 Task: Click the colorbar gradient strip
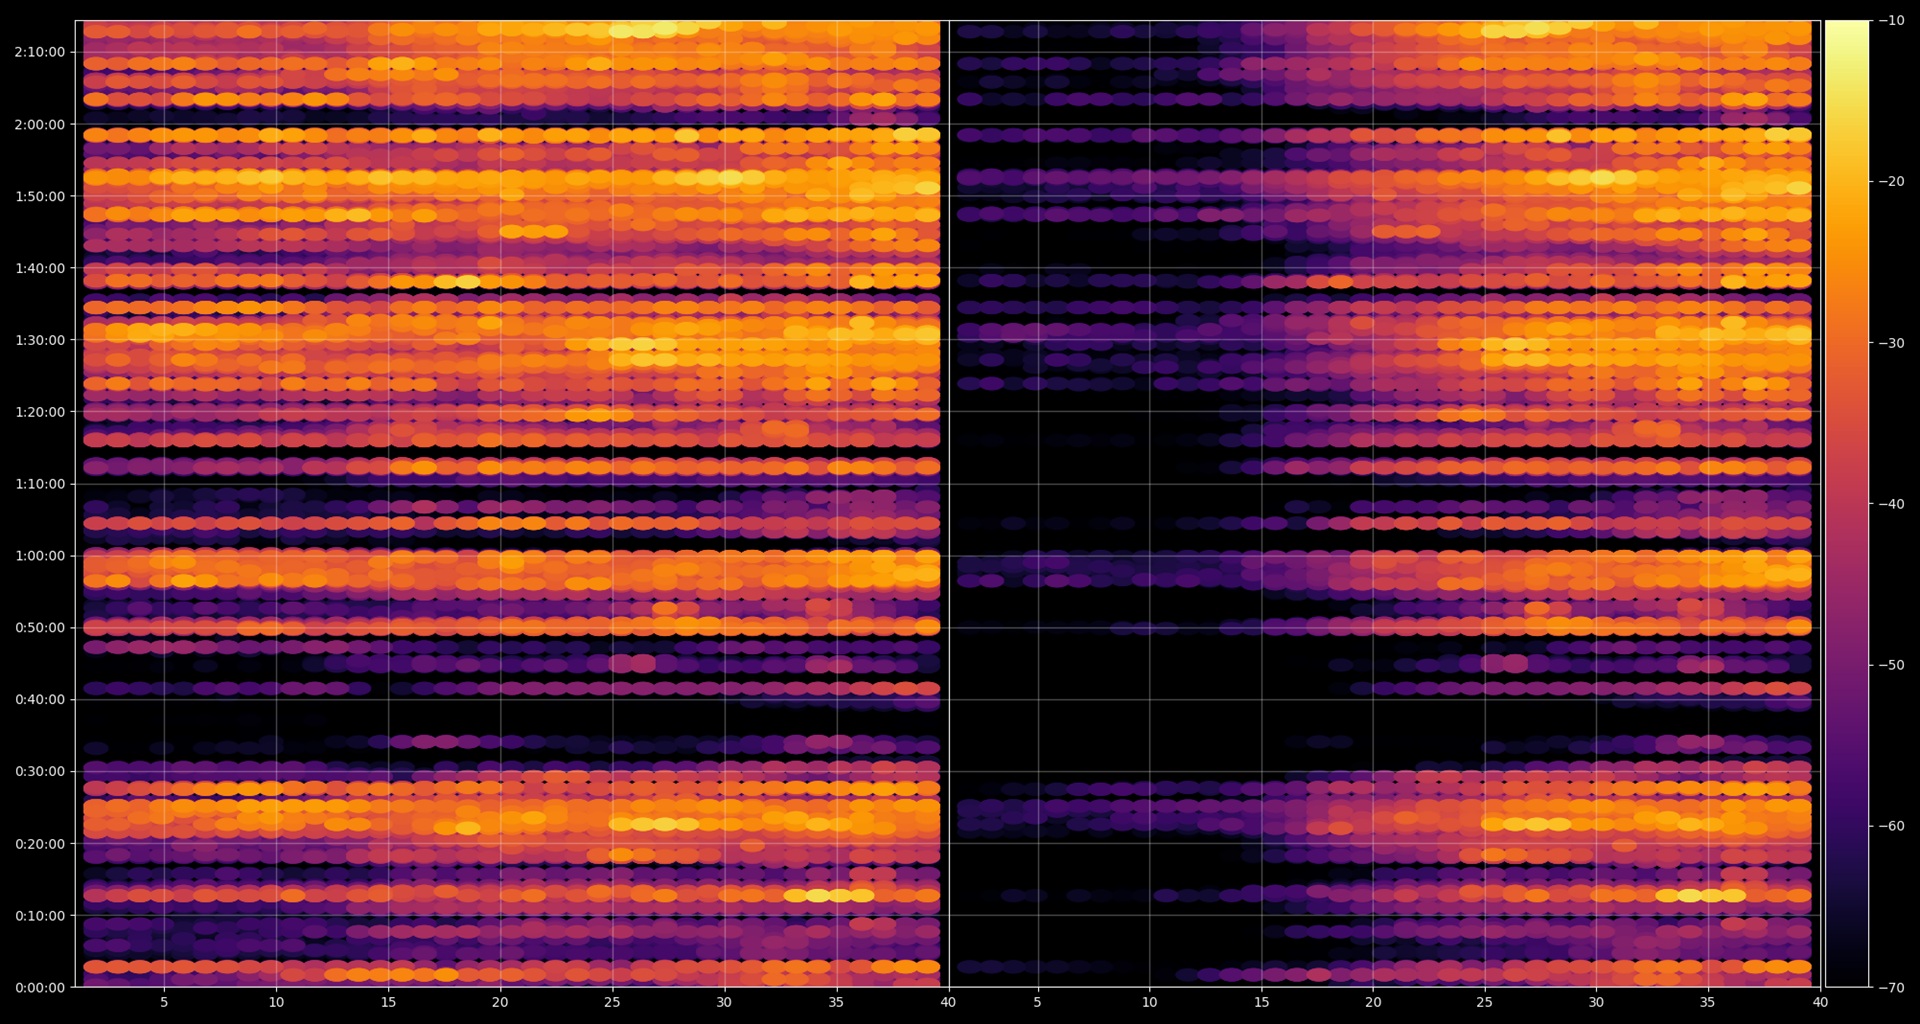tap(1847, 504)
